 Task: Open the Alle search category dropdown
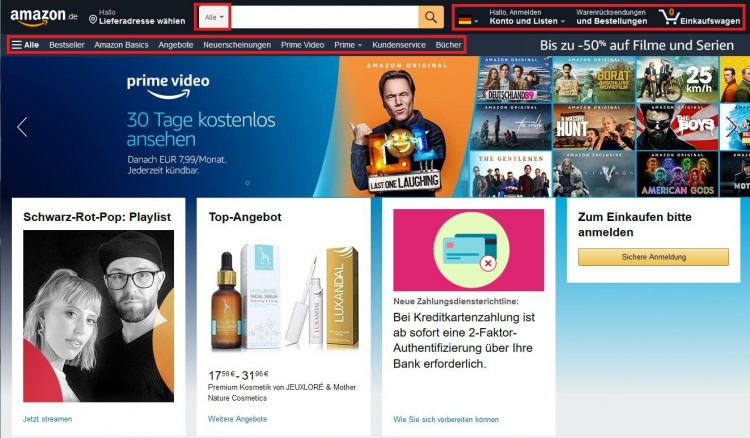coord(214,17)
